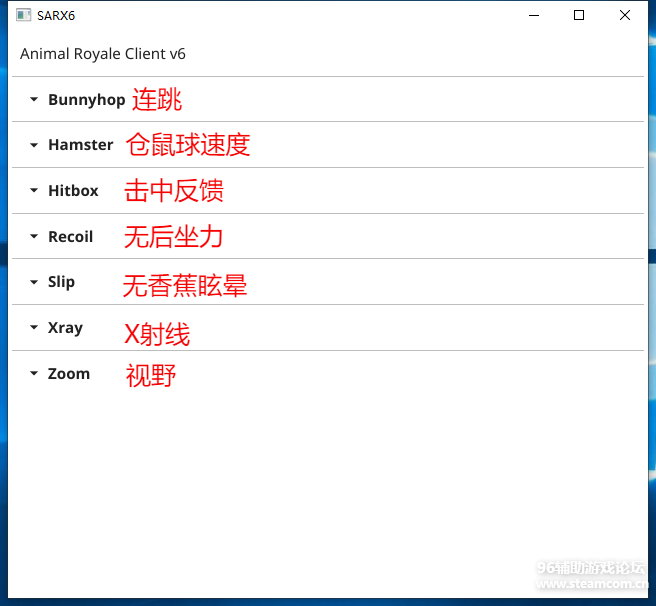Close the SARX6 window
Viewport: 656px width, 606px height.
point(625,15)
